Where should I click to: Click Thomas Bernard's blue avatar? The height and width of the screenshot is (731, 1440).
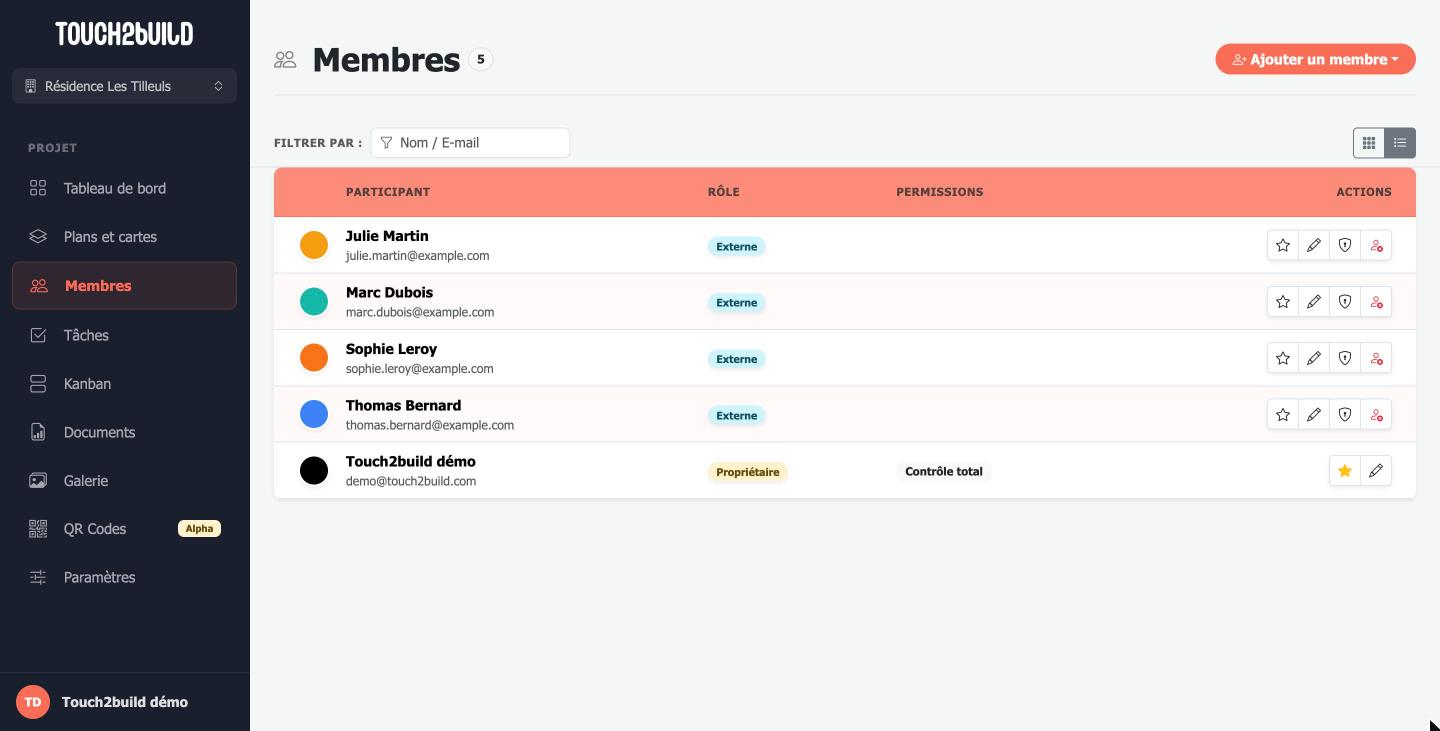[x=314, y=414]
